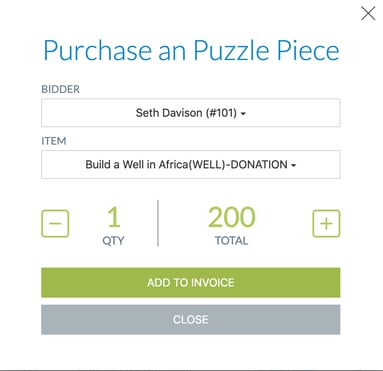This screenshot has height=371, width=383.
Task: Open the Item dropdown
Action: coord(191,164)
